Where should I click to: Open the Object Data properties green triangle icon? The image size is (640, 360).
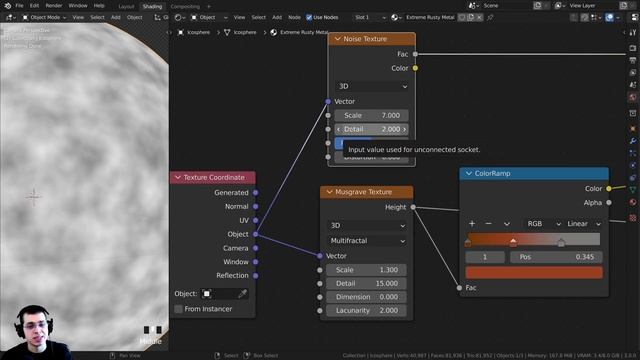[633, 189]
